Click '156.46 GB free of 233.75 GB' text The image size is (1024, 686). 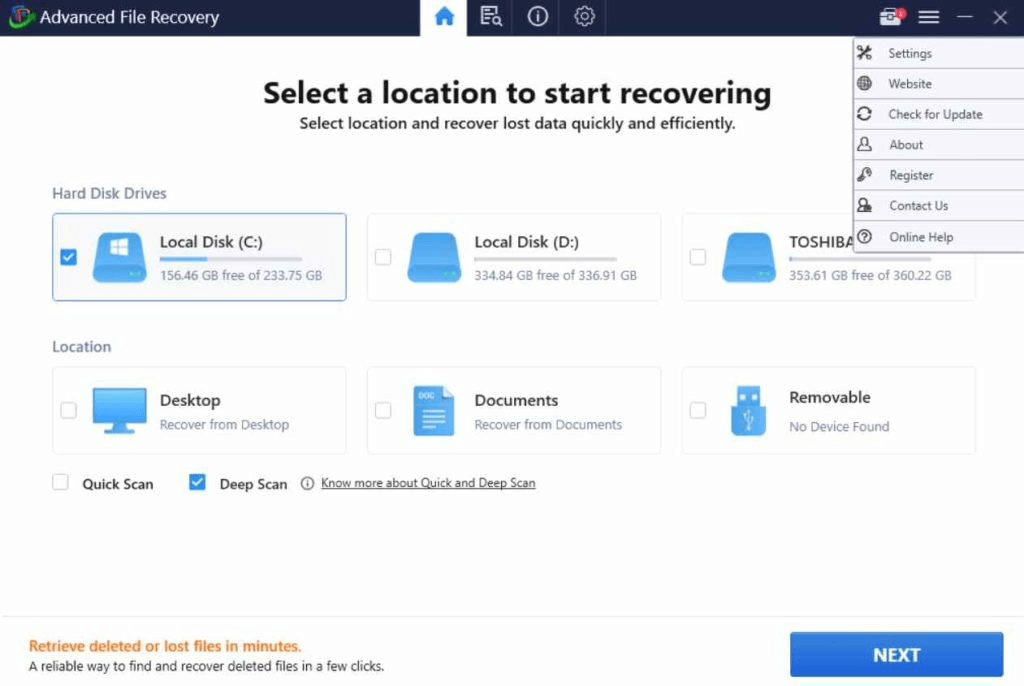[x=241, y=275]
